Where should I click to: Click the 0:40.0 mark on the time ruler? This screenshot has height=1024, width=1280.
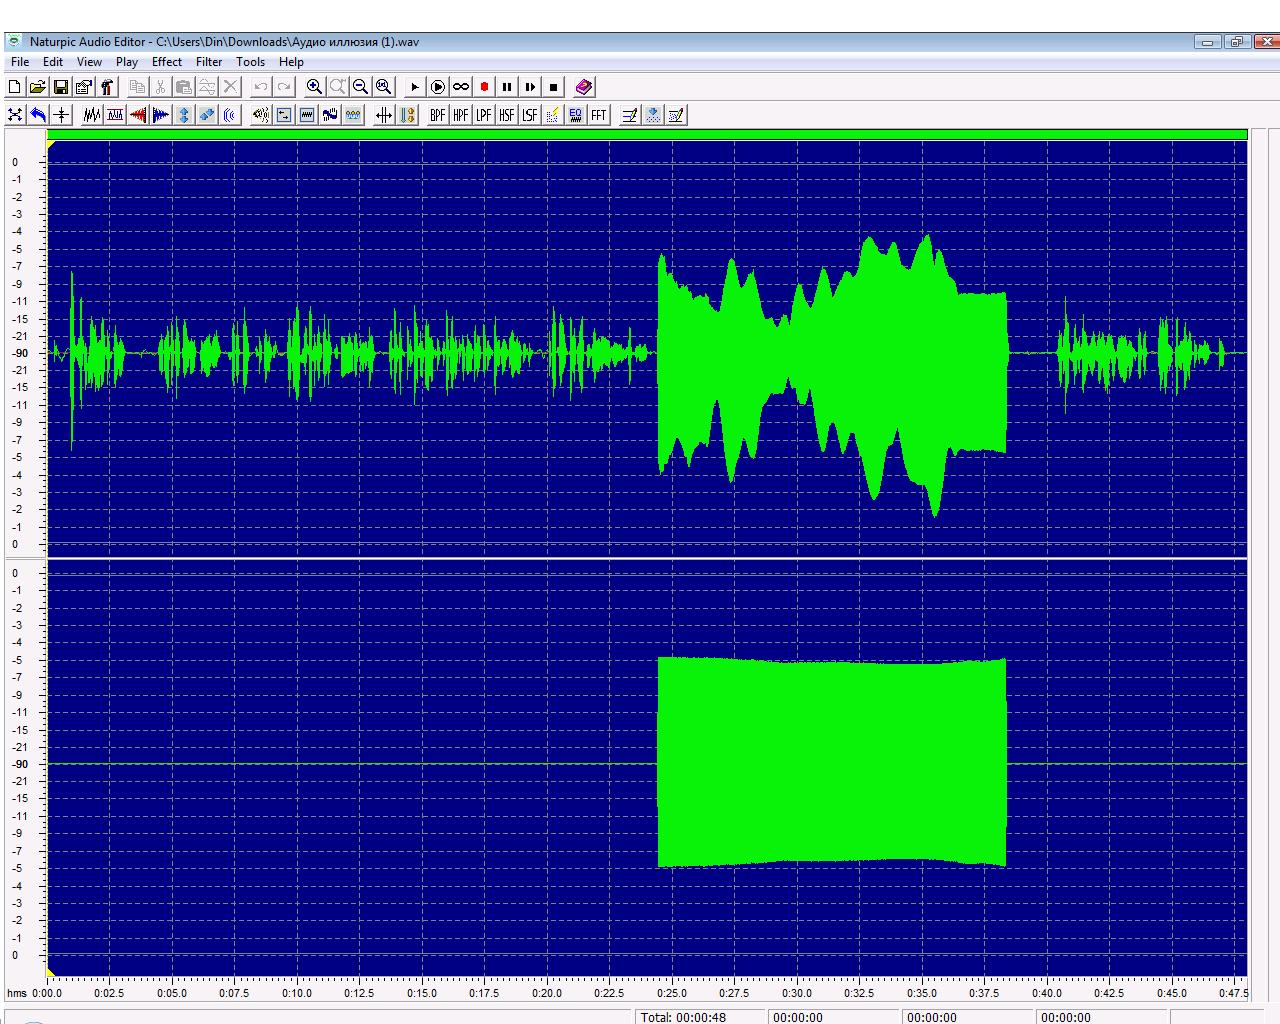pos(1047,993)
